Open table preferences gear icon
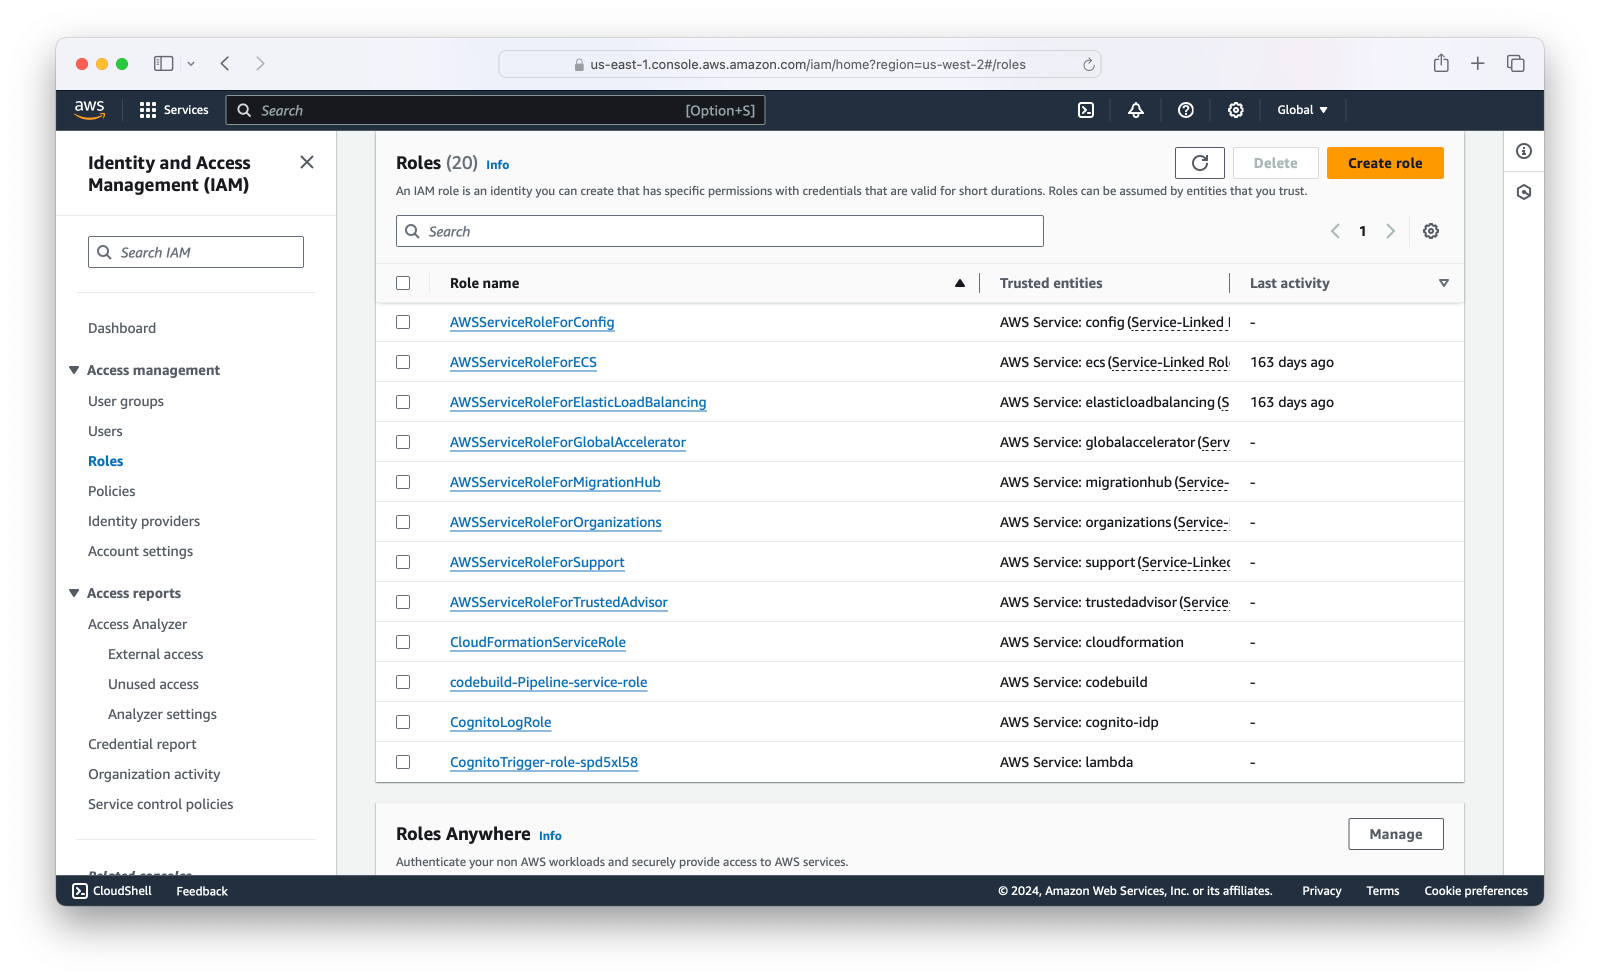The width and height of the screenshot is (1600, 980). coord(1431,231)
